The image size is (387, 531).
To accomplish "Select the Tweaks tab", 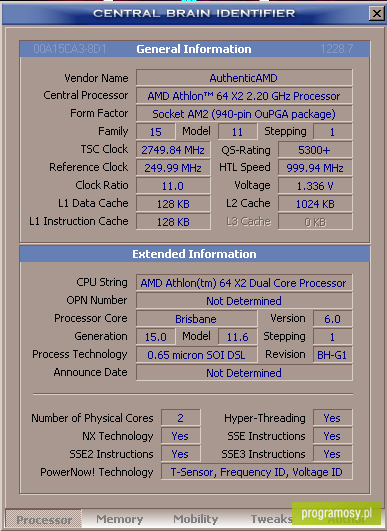I will coord(271,519).
